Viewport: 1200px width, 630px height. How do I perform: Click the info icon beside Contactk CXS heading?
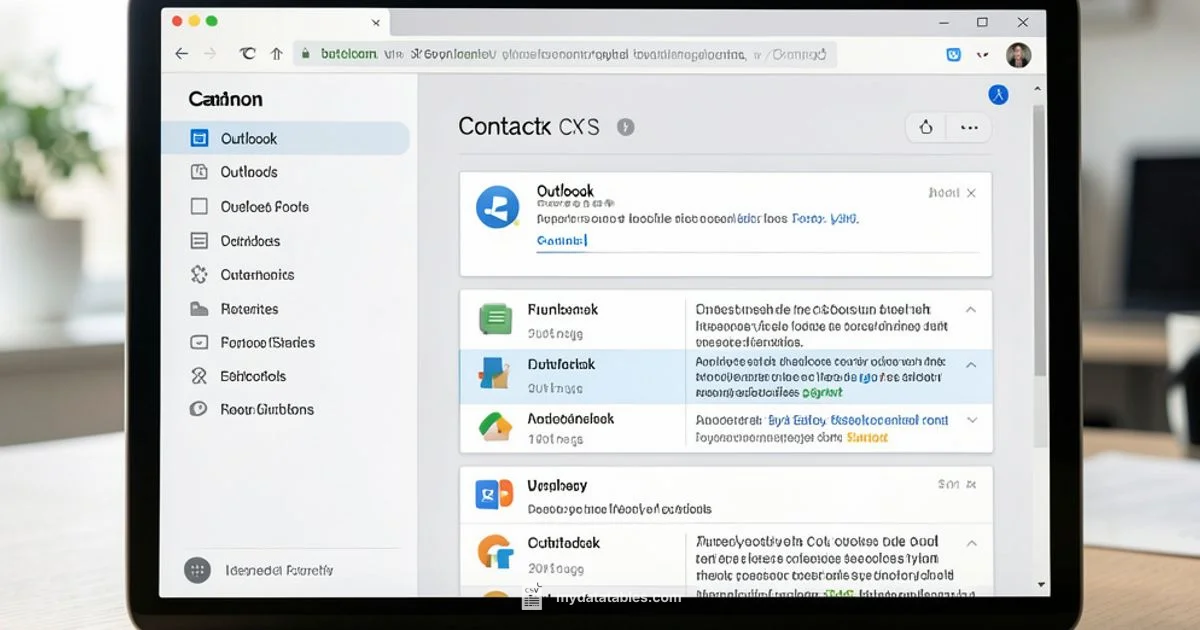coord(625,126)
